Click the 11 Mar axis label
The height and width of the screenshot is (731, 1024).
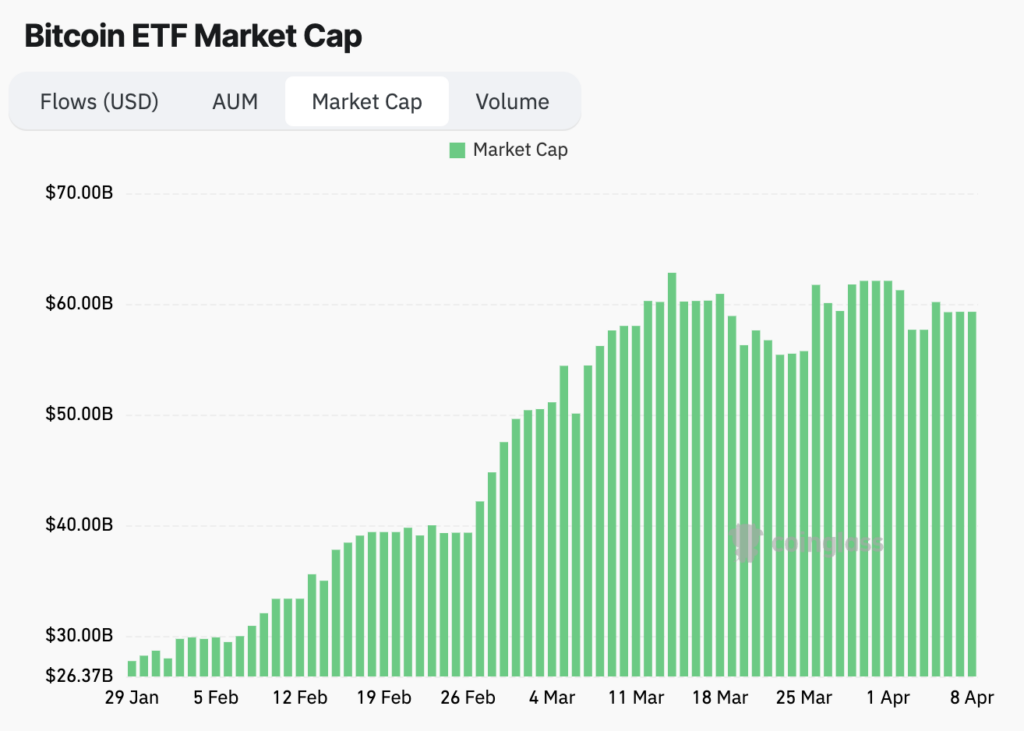pos(636,698)
